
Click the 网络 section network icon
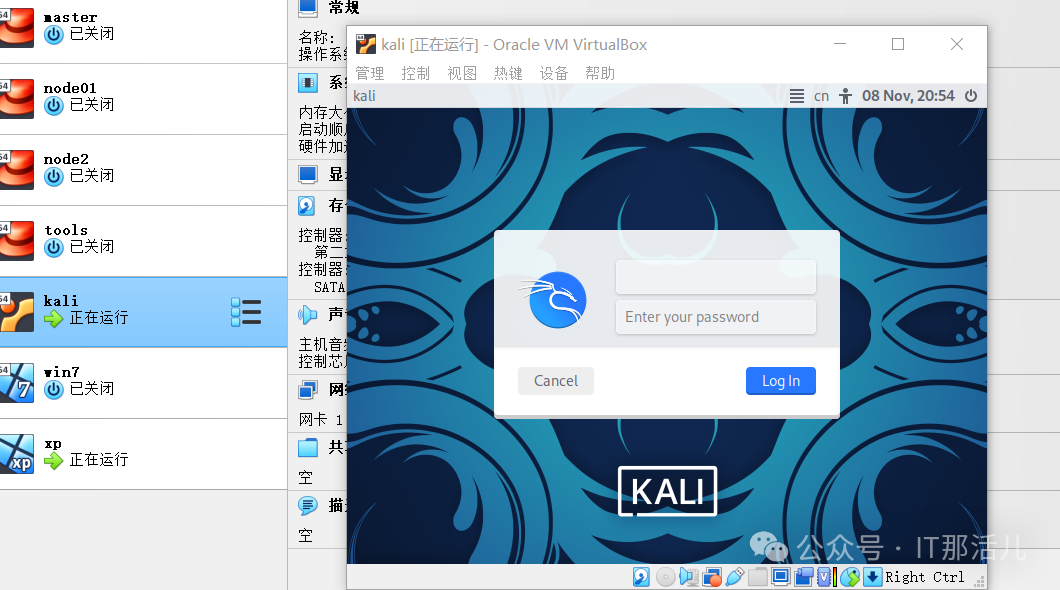pos(308,389)
